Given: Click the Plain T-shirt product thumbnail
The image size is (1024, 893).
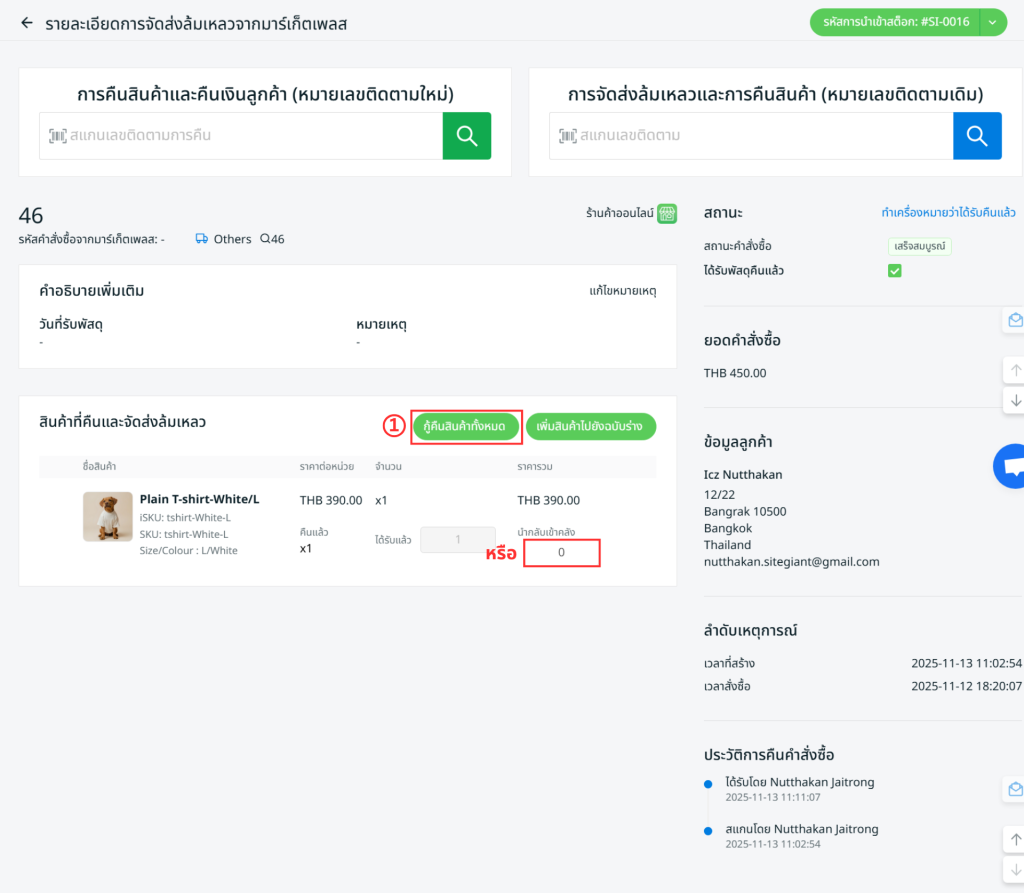Looking at the screenshot, I should point(108,517).
